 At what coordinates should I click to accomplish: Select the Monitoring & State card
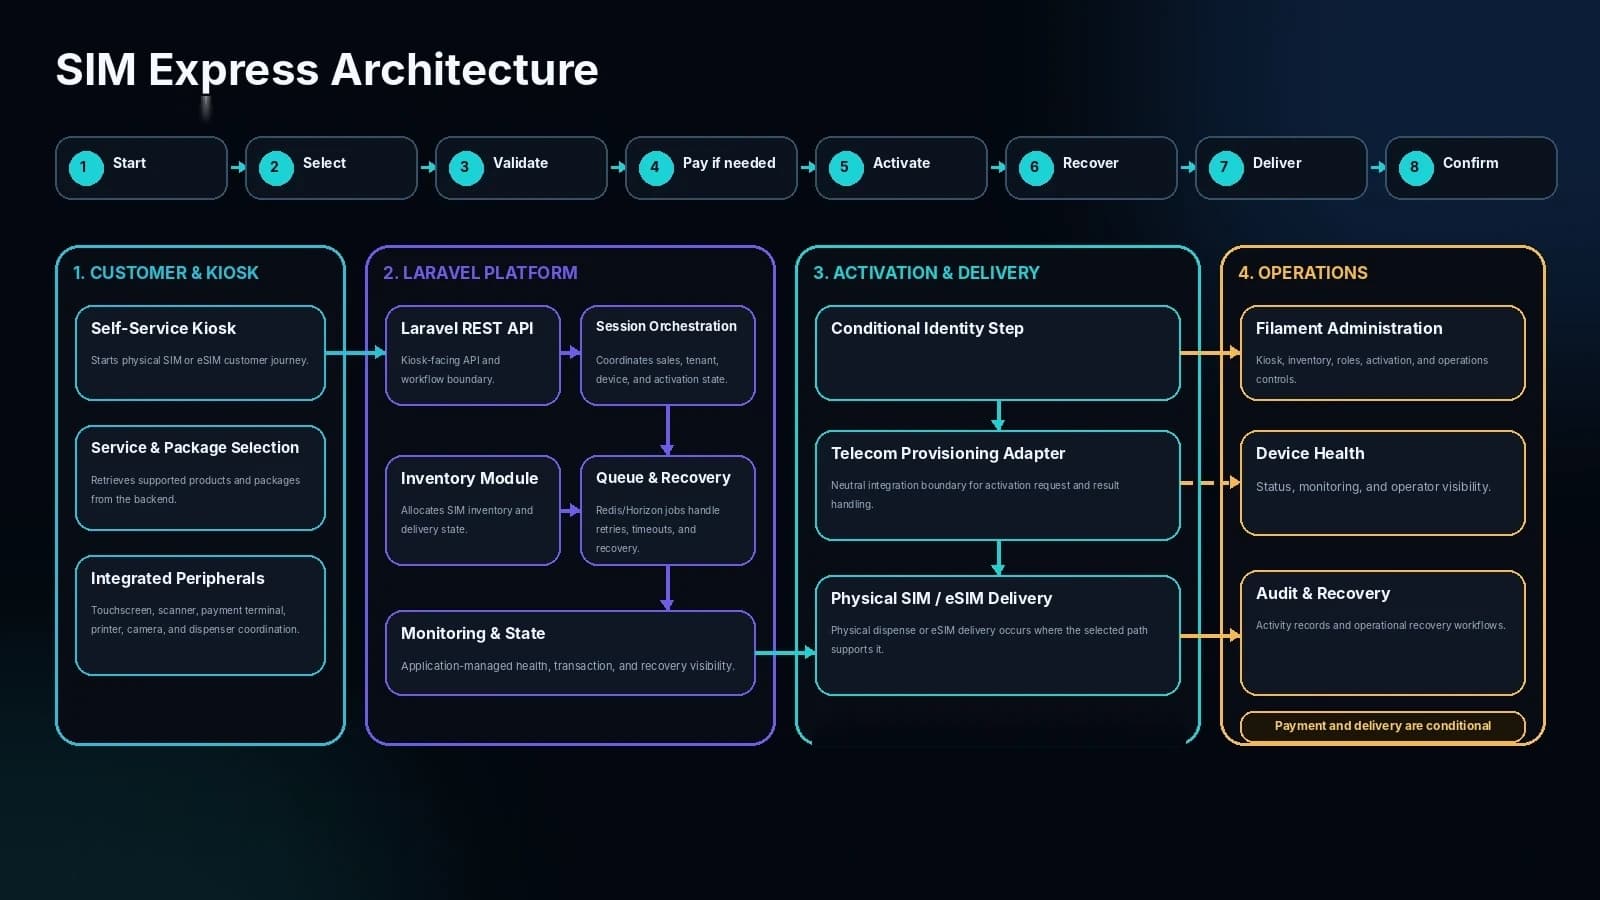coord(570,653)
